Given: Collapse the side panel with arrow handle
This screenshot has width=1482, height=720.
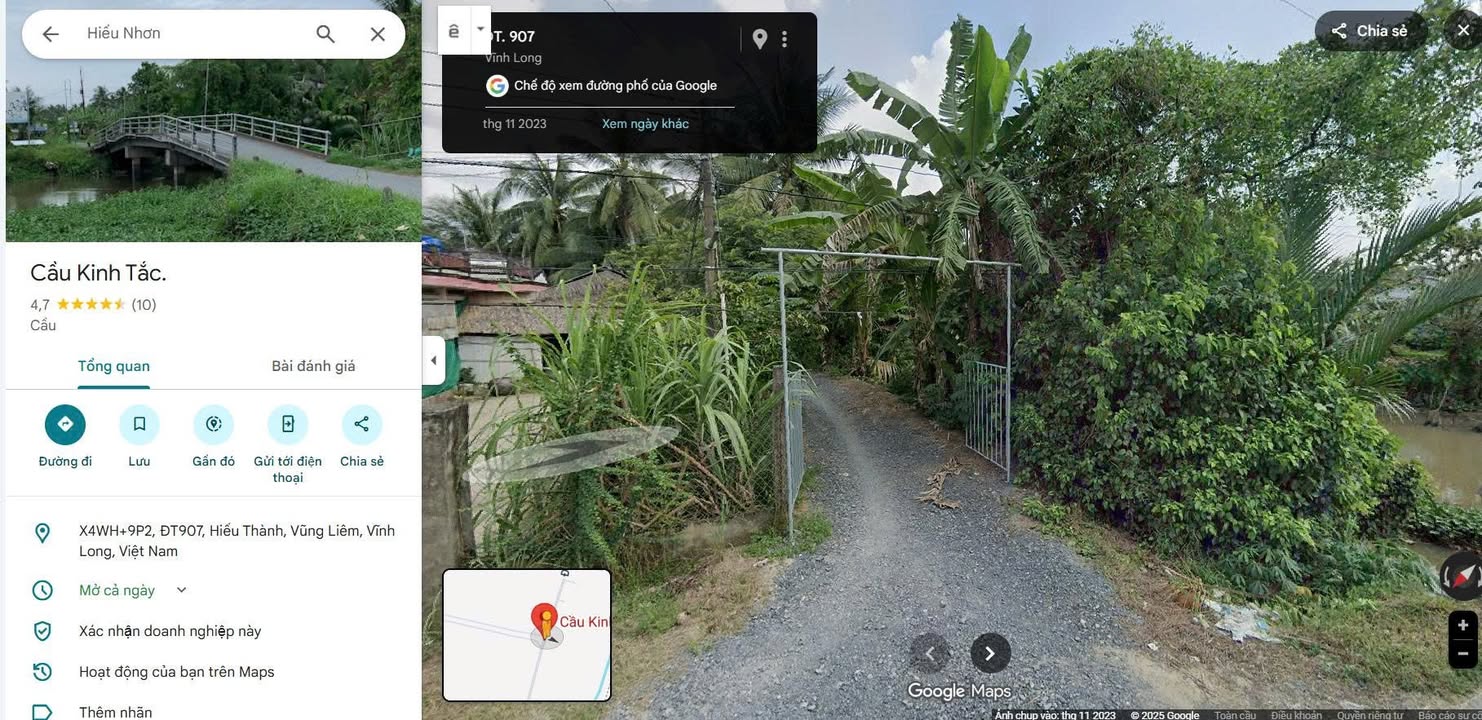Looking at the screenshot, I should coord(433,361).
